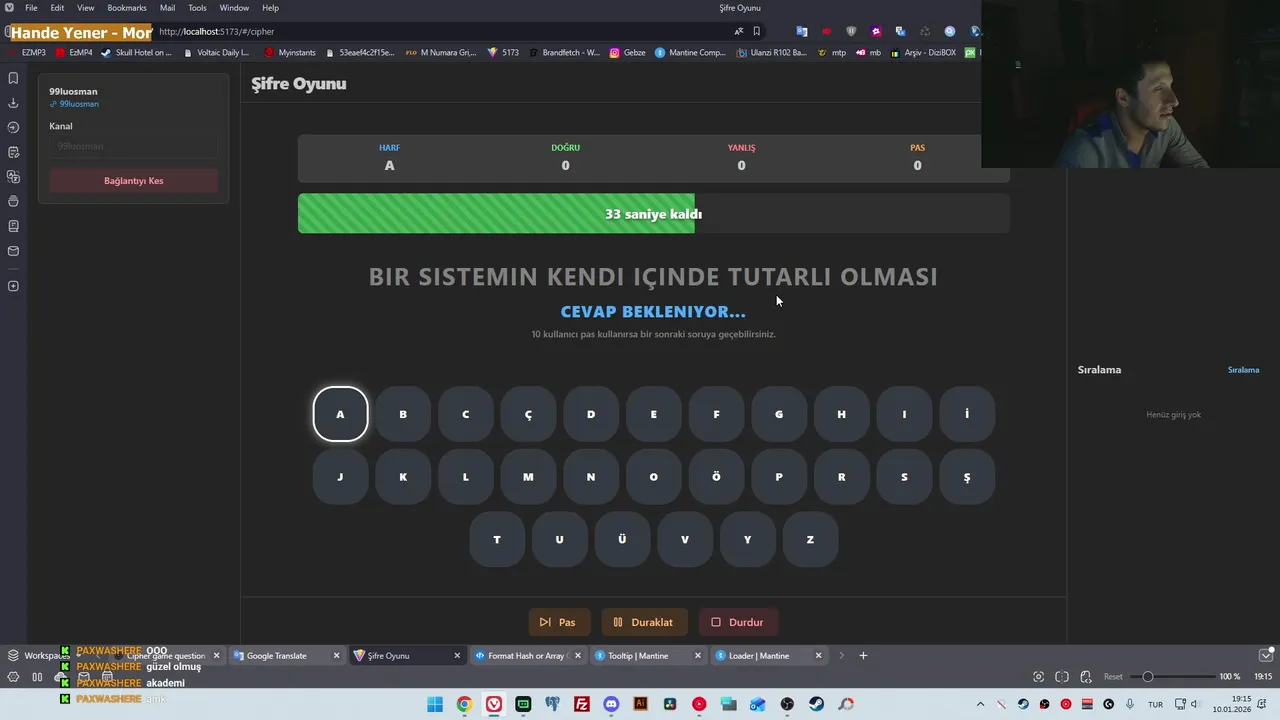Select letter A key
This screenshot has height=720, width=1280.
click(x=340, y=414)
